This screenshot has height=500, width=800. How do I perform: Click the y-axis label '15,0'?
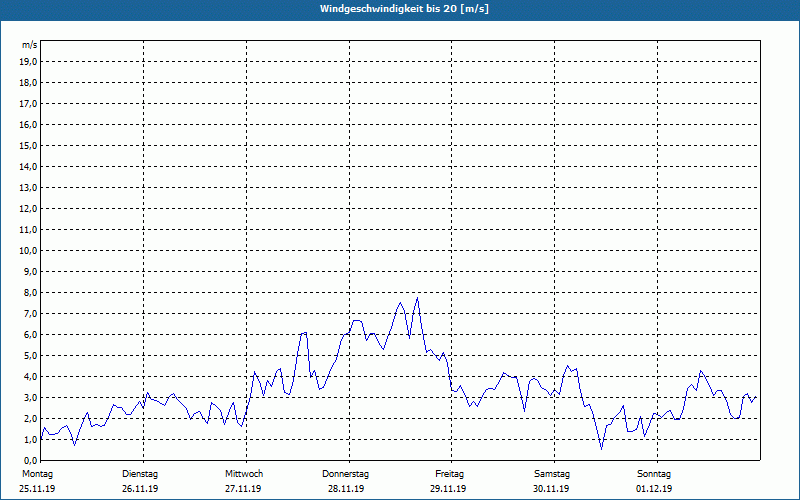(x=28, y=145)
